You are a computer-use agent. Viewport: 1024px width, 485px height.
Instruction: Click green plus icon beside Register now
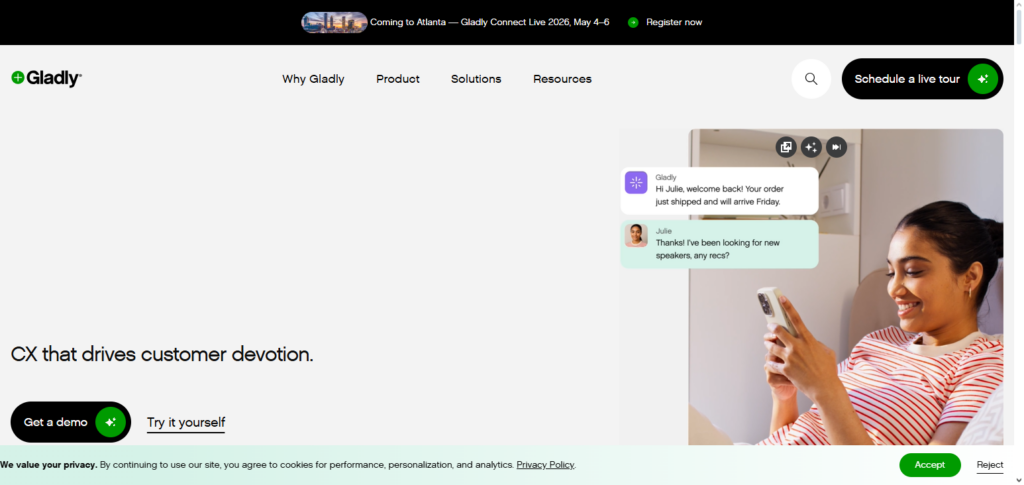[633, 22]
